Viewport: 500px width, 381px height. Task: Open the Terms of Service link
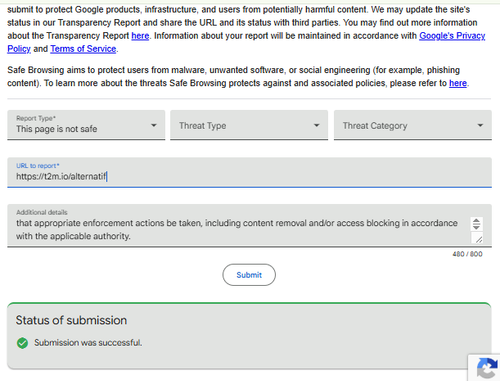click(x=83, y=49)
